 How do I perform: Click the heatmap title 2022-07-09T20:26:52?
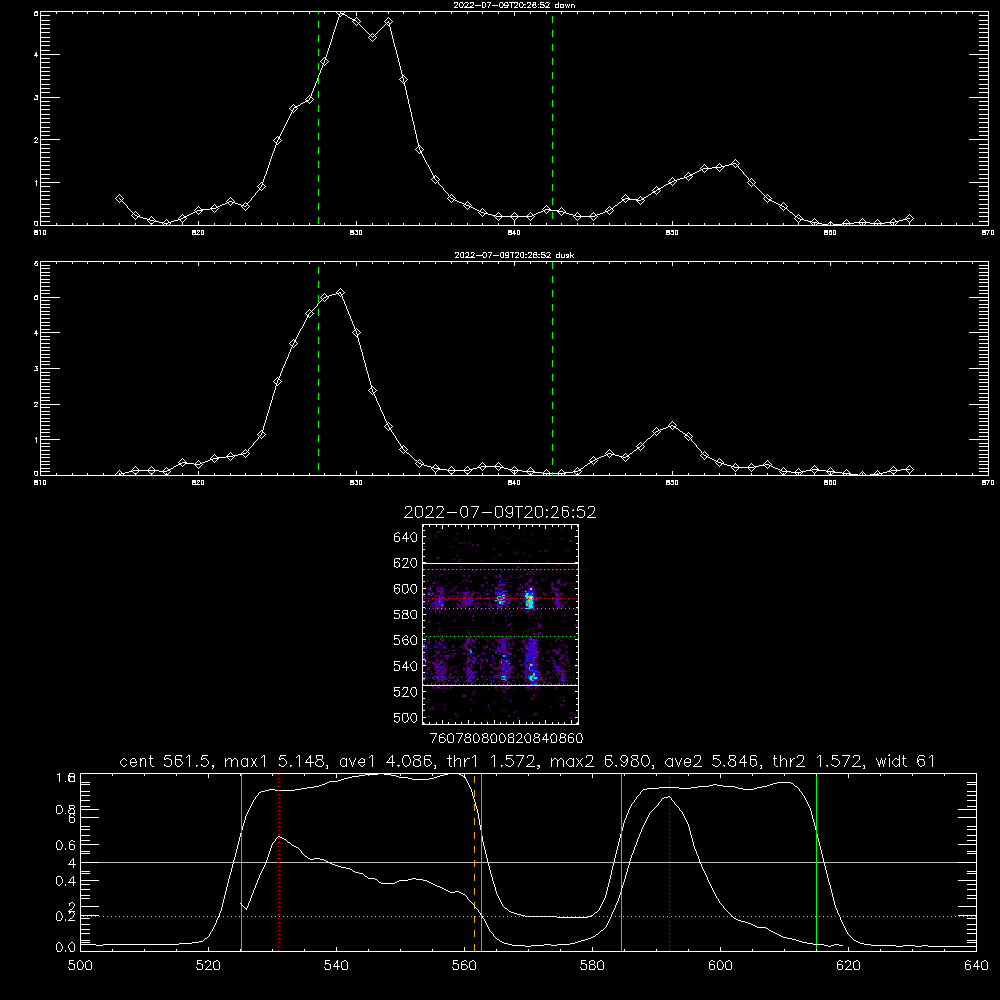pyautogui.click(x=499, y=512)
